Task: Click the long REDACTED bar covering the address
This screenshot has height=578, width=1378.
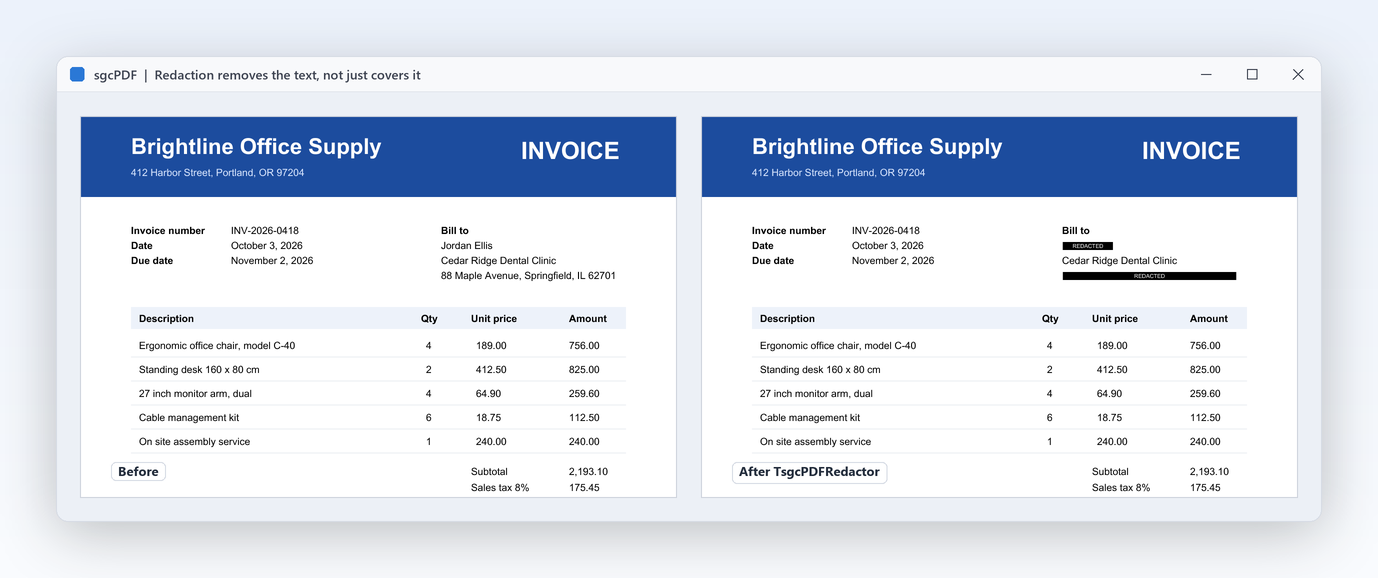Action: coord(1149,276)
